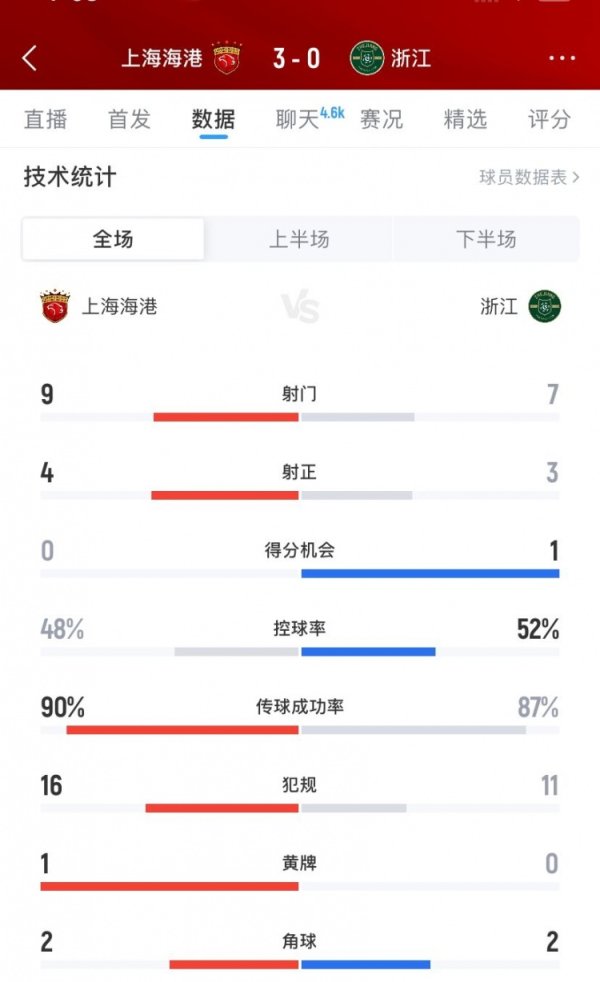Open more options via the three-dot icon
The image size is (600, 982).
pyautogui.click(x=560, y=59)
